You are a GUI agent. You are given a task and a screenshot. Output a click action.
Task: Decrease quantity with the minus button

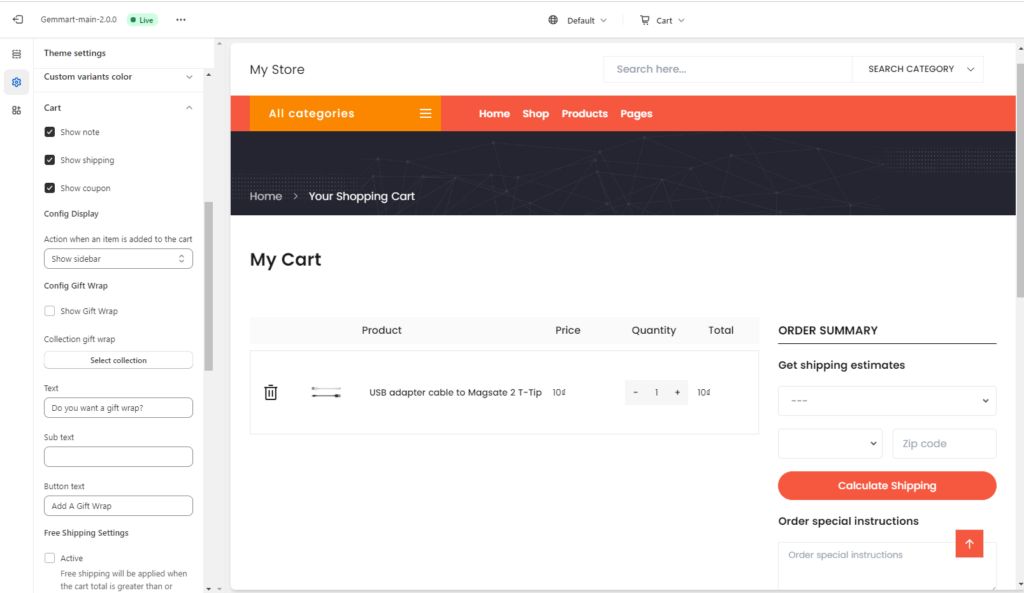pyautogui.click(x=635, y=393)
